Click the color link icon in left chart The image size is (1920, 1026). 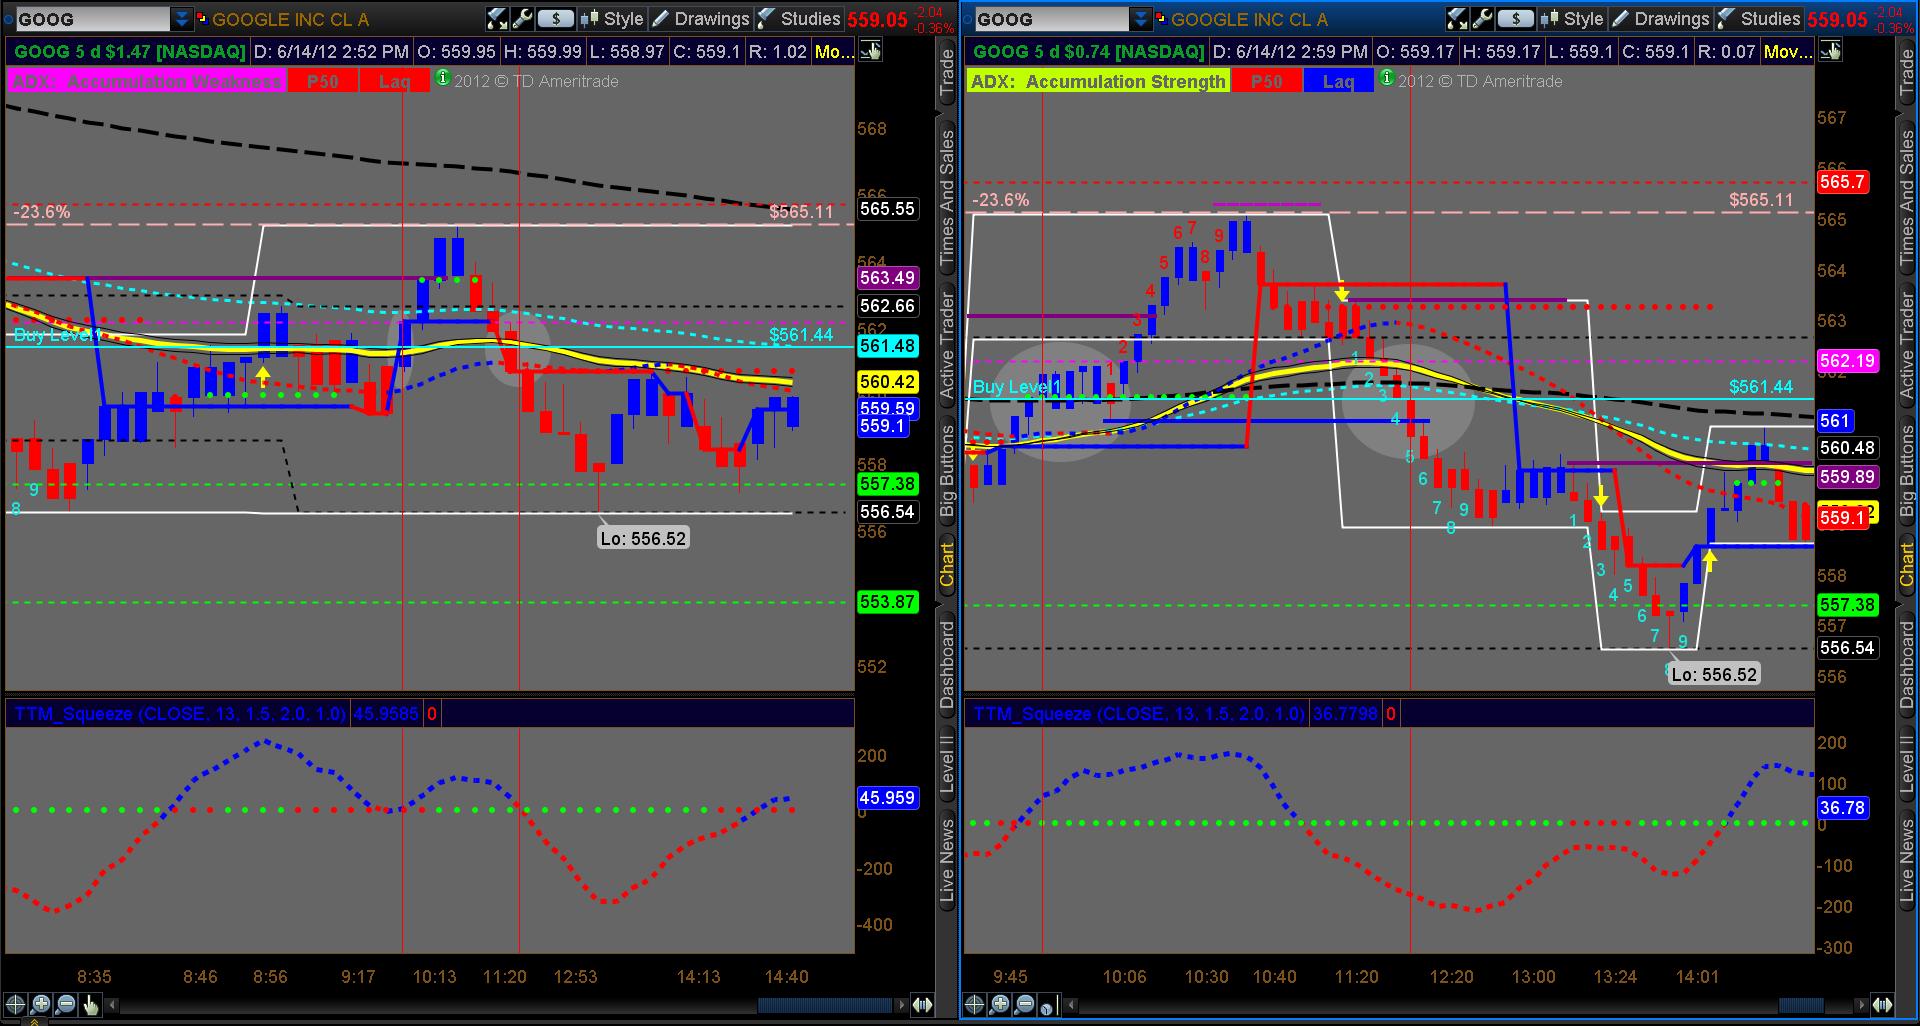201,19
